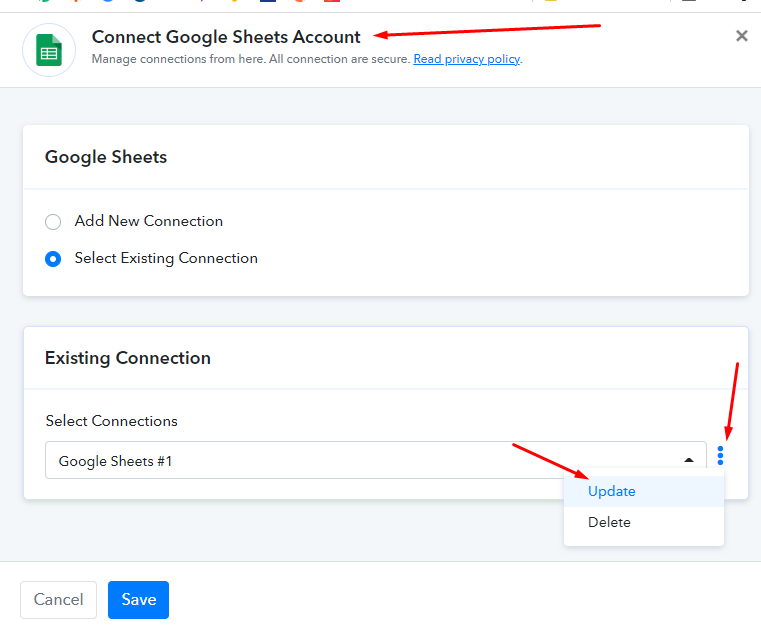Close the Connect Google Sheets dialog
The image size is (761, 630).
tap(741, 36)
